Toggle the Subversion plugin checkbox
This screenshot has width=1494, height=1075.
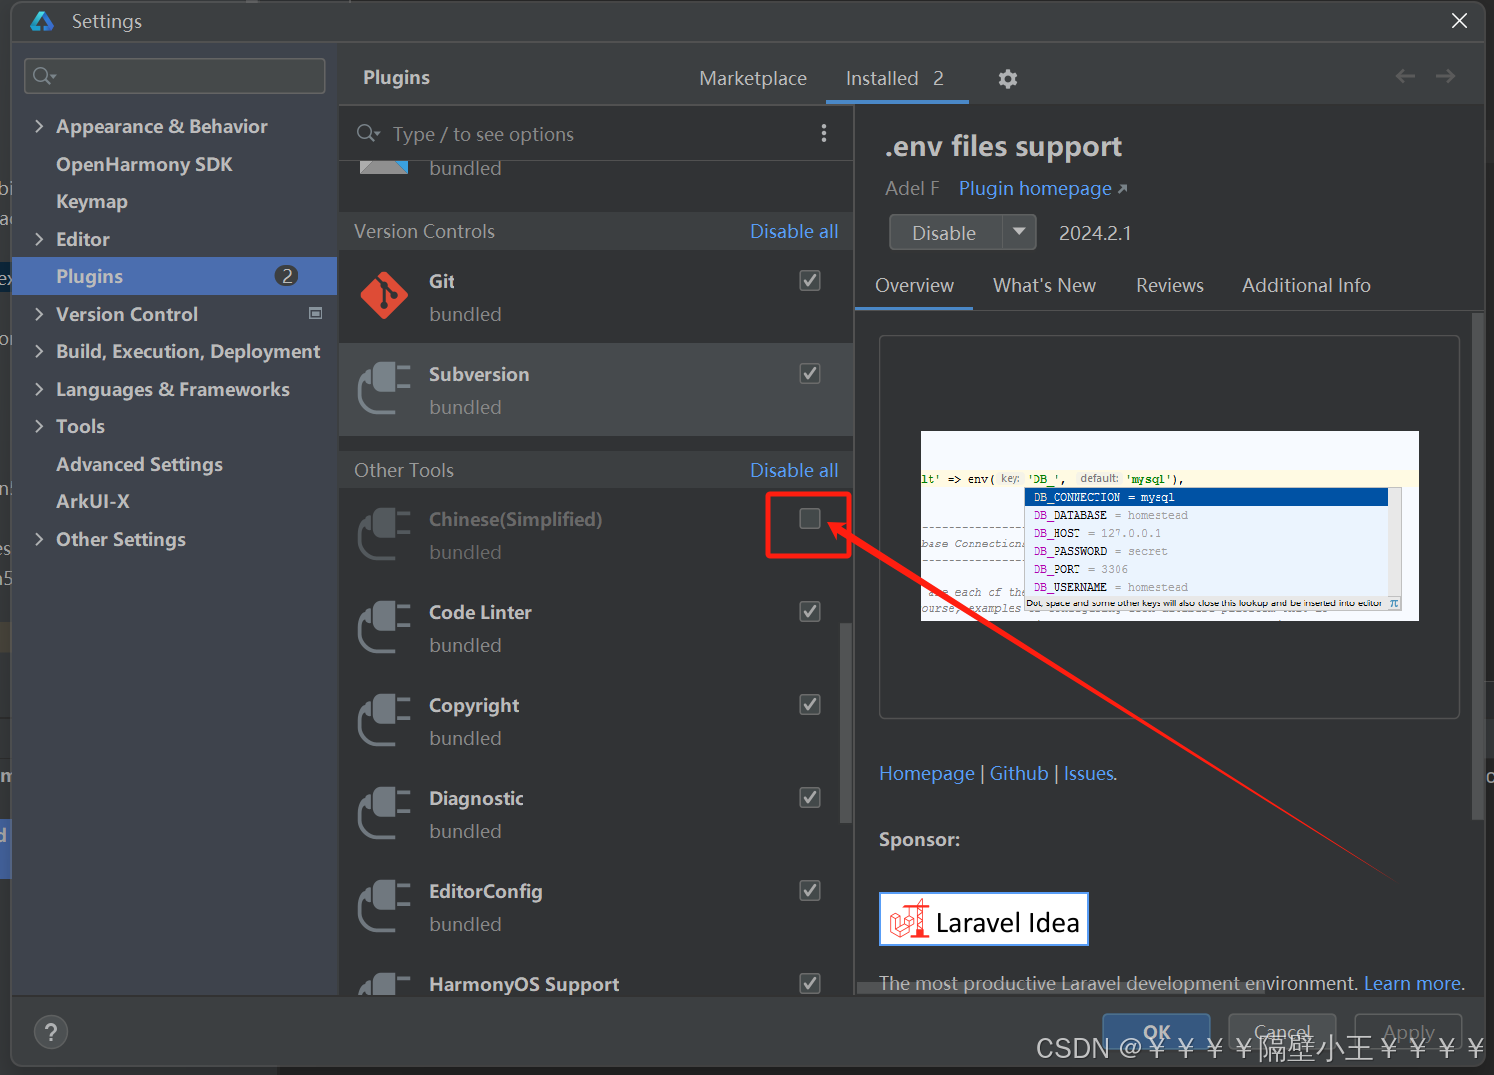point(810,374)
